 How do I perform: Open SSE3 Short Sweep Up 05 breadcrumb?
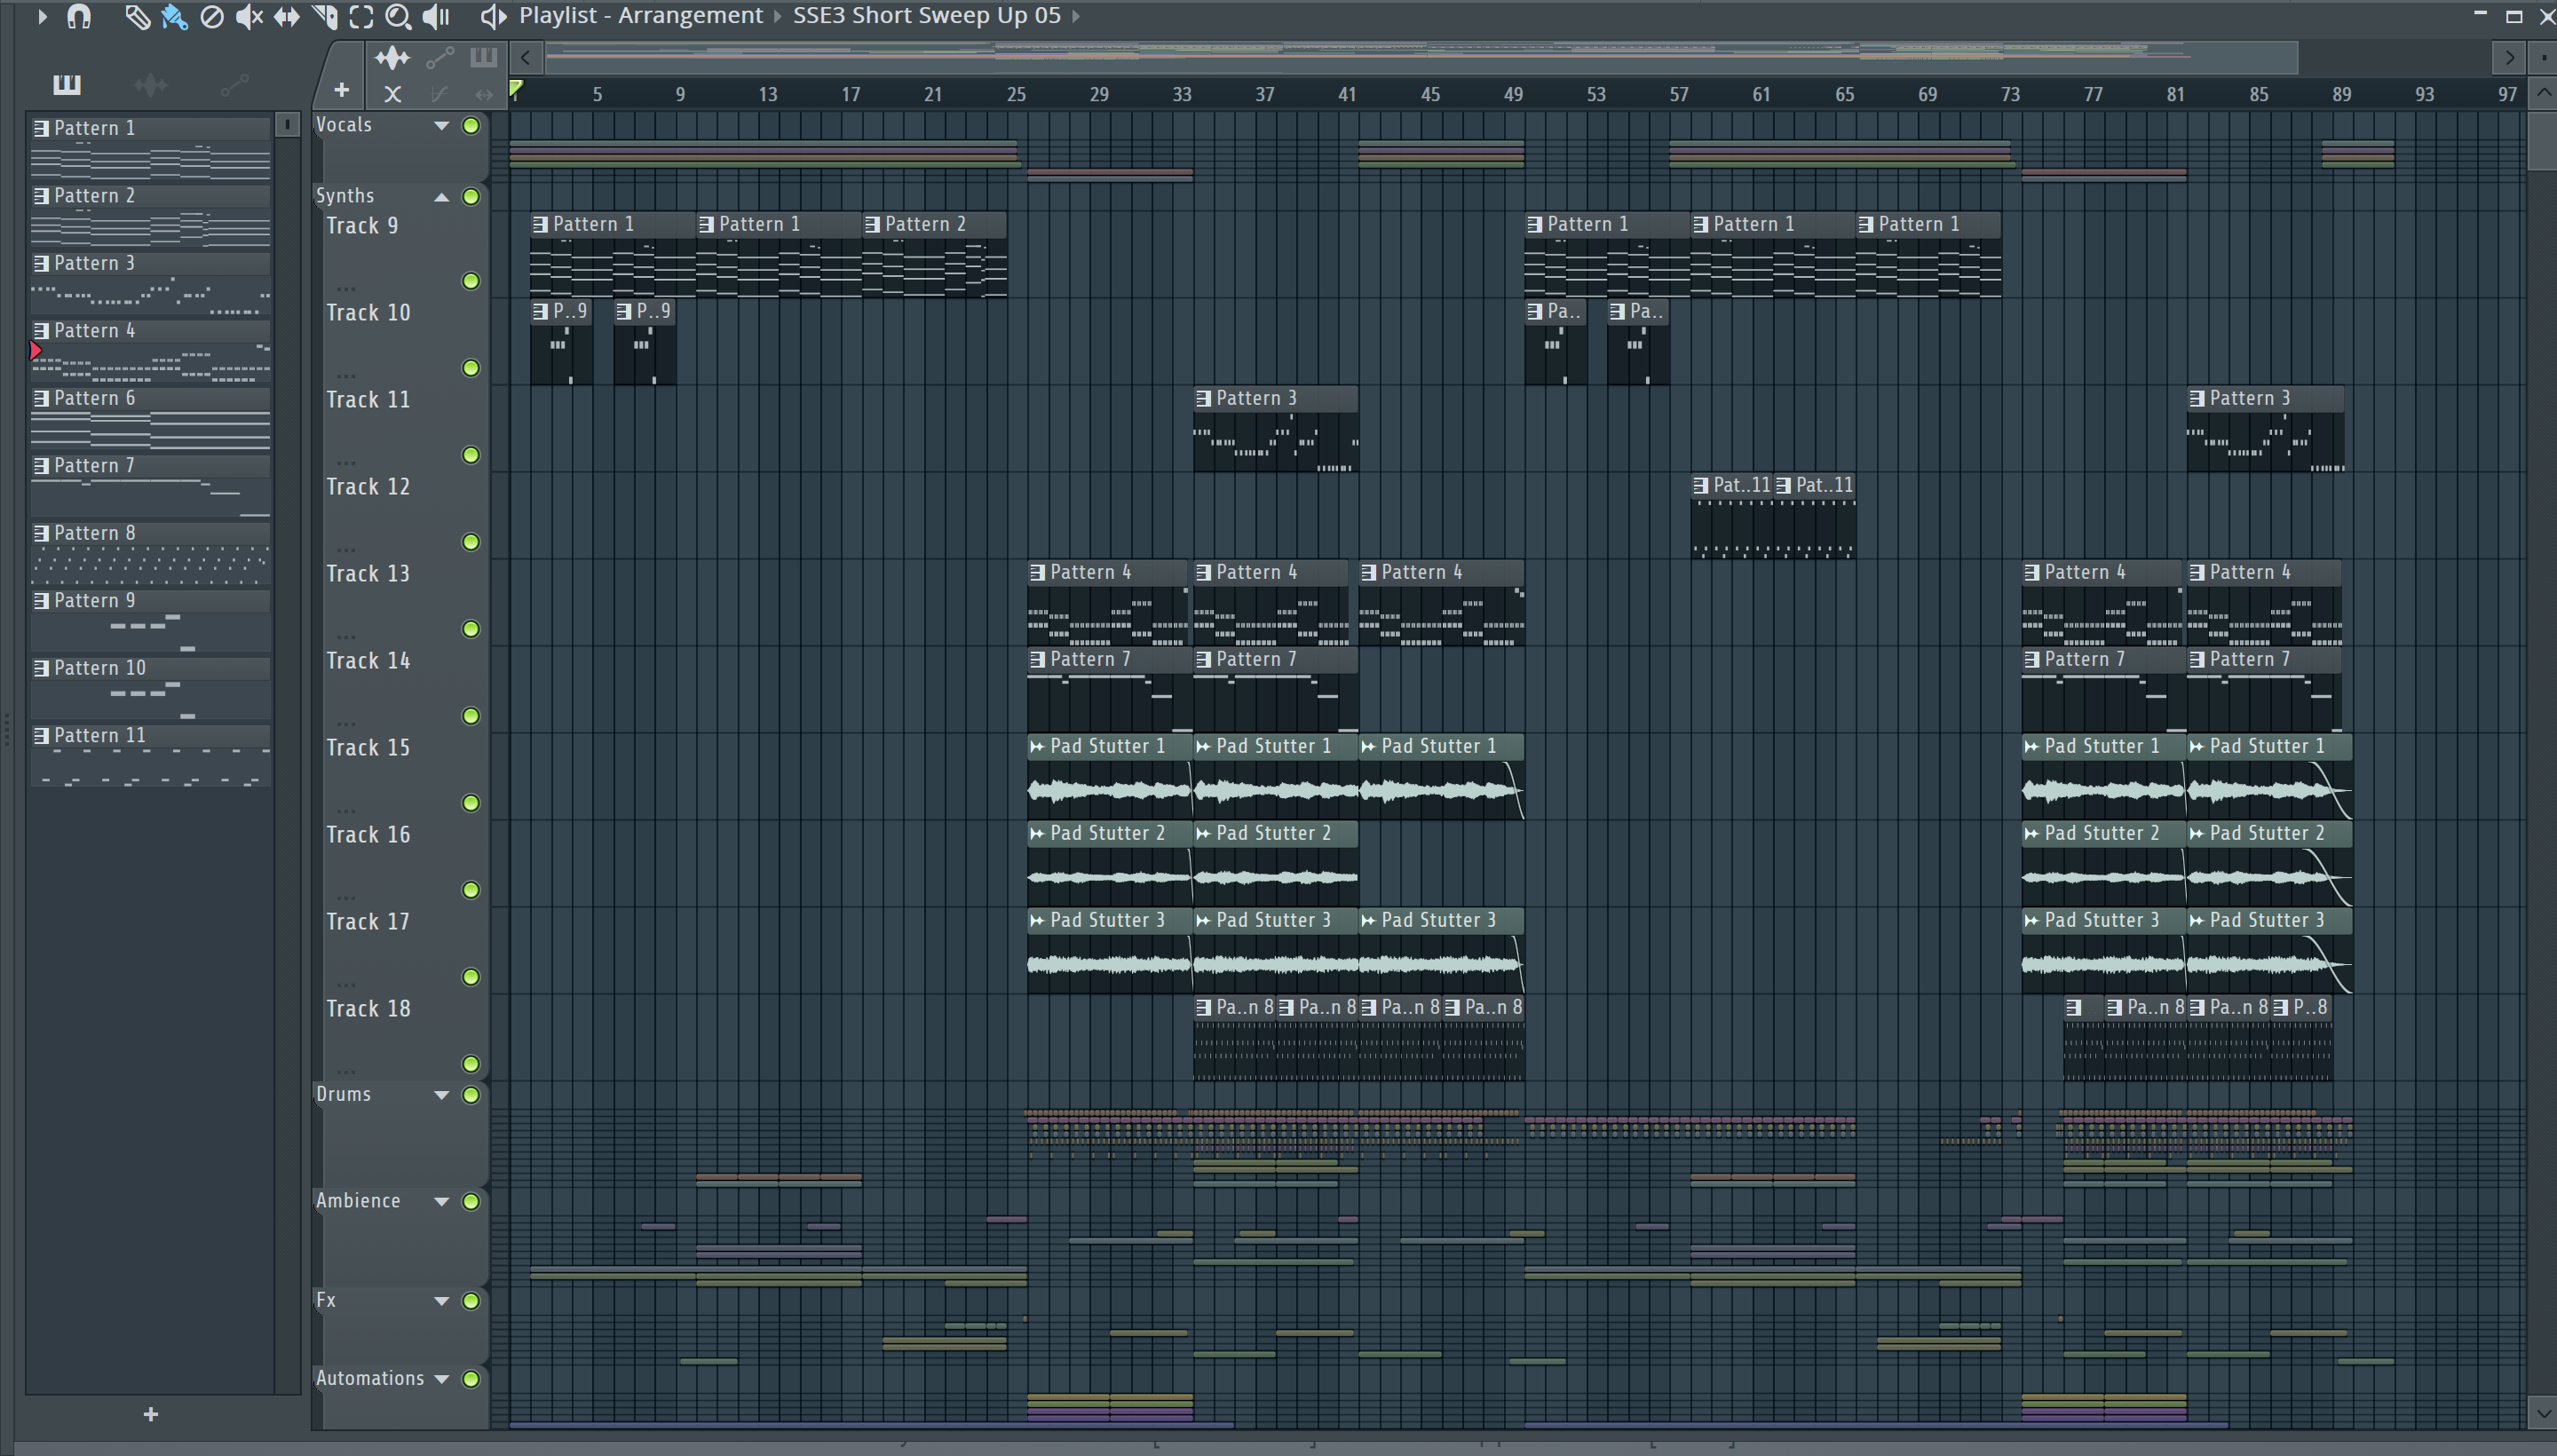[x=926, y=16]
